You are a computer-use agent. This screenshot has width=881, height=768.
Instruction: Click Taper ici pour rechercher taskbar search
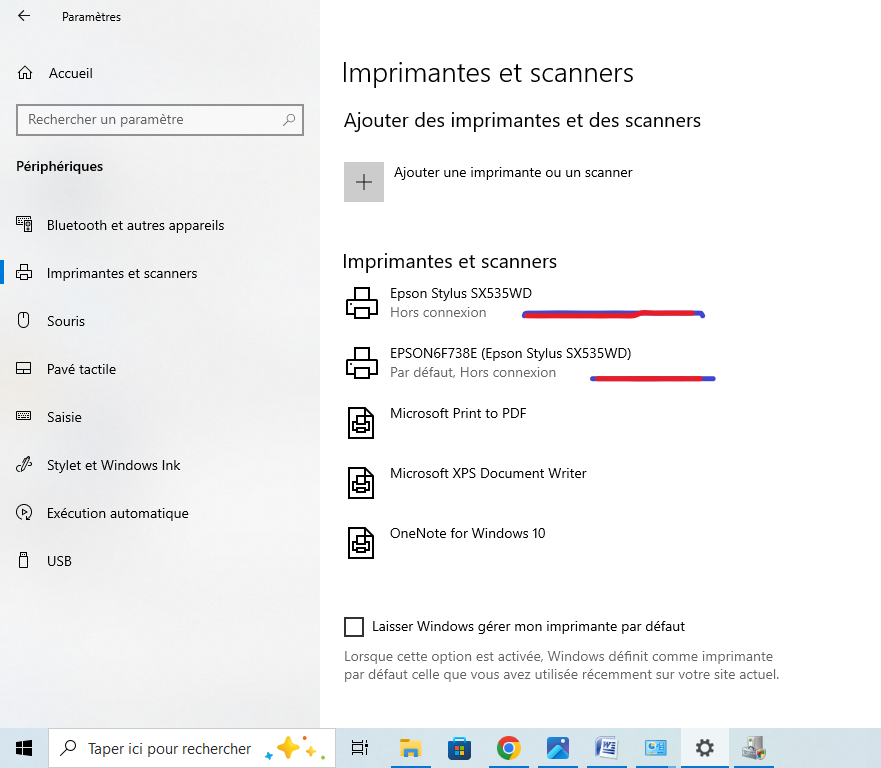(192, 748)
